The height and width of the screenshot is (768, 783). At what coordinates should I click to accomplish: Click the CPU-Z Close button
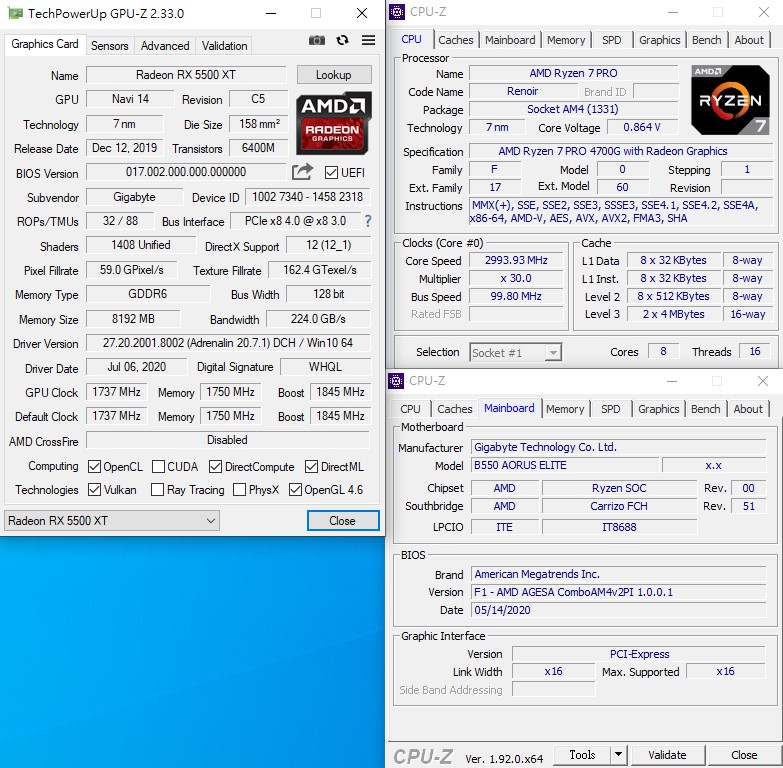coord(744,755)
